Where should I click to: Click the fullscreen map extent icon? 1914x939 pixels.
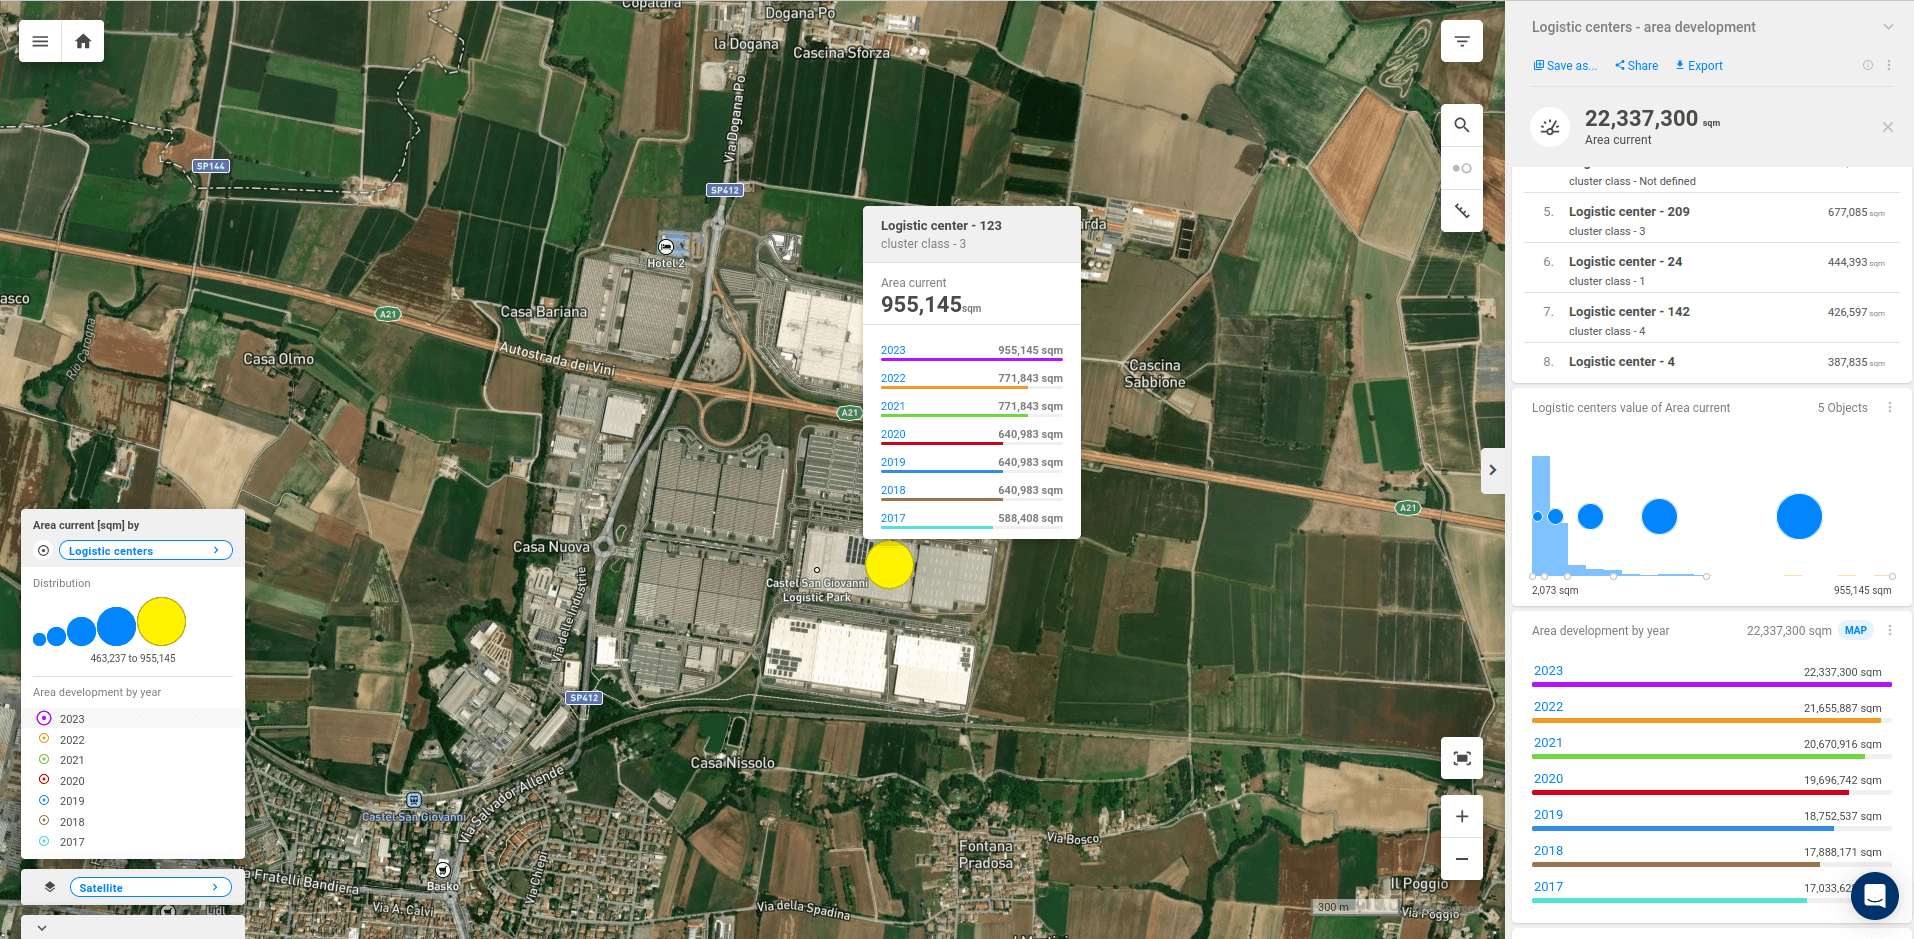pyautogui.click(x=1461, y=758)
